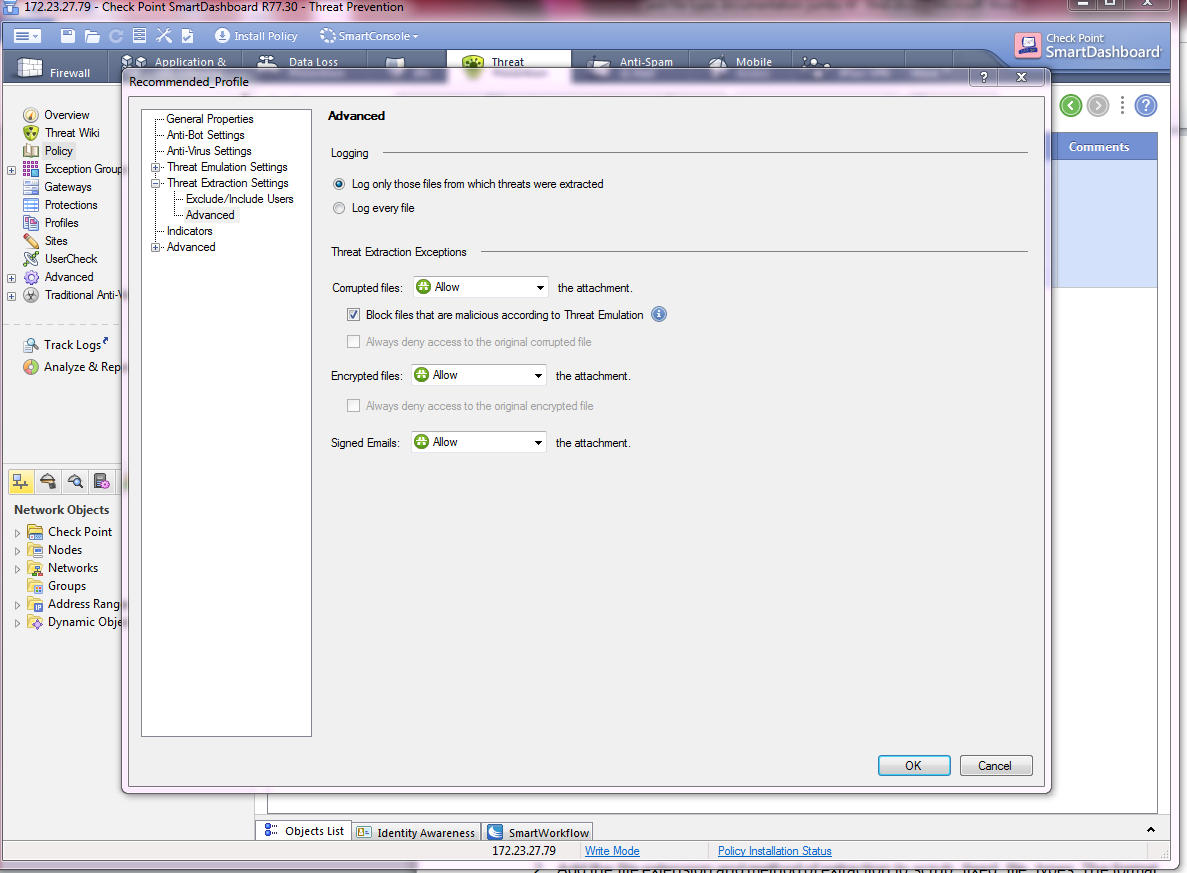Open the Encrypted files action dropdown

click(x=479, y=375)
